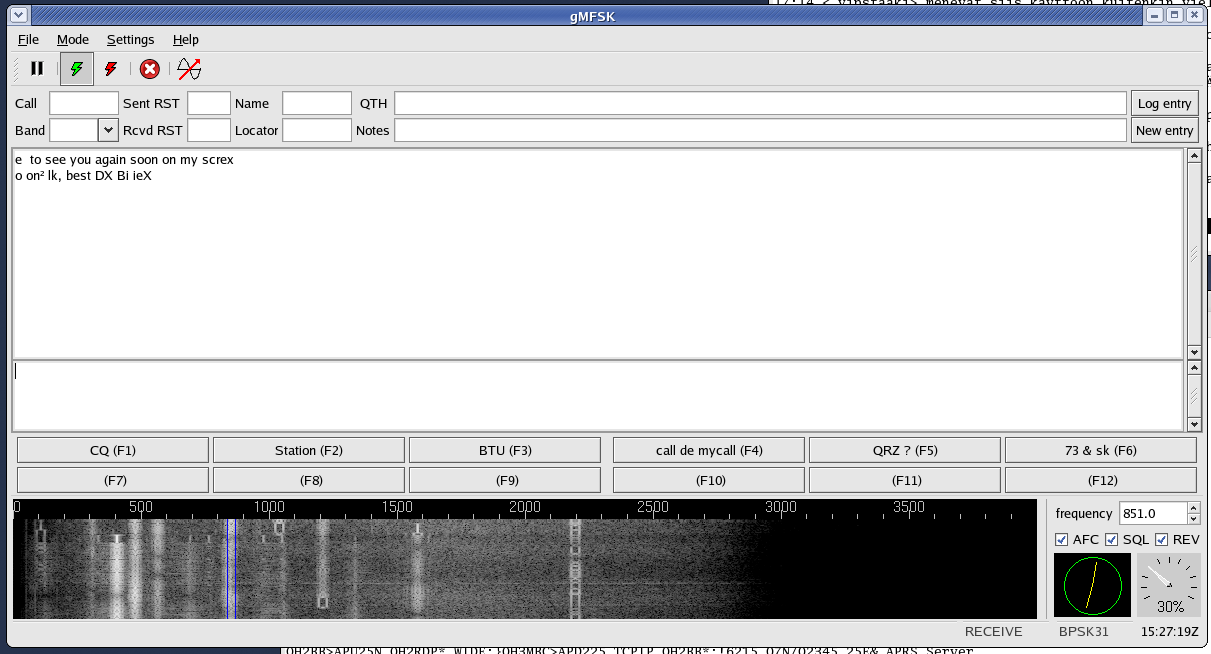The width and height of the screenshot is (1211, 654).
Task: Click transmit text scrollbar down arrow
Action: pos(1193,425)
